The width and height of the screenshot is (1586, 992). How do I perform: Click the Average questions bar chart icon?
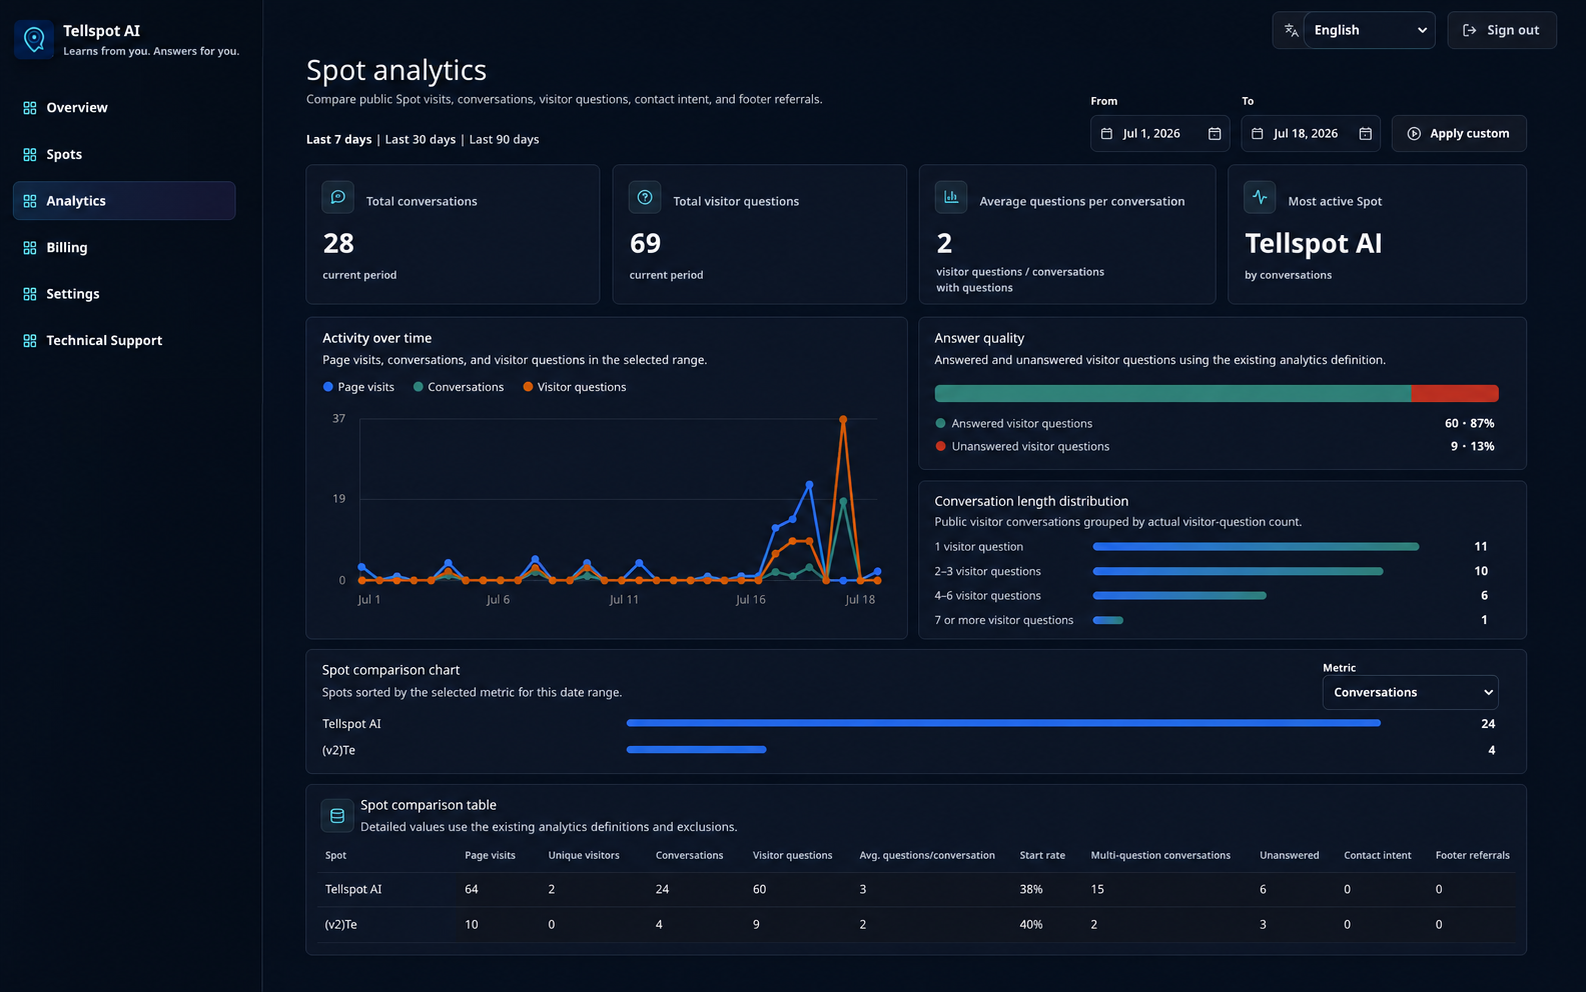click(951, 197)
